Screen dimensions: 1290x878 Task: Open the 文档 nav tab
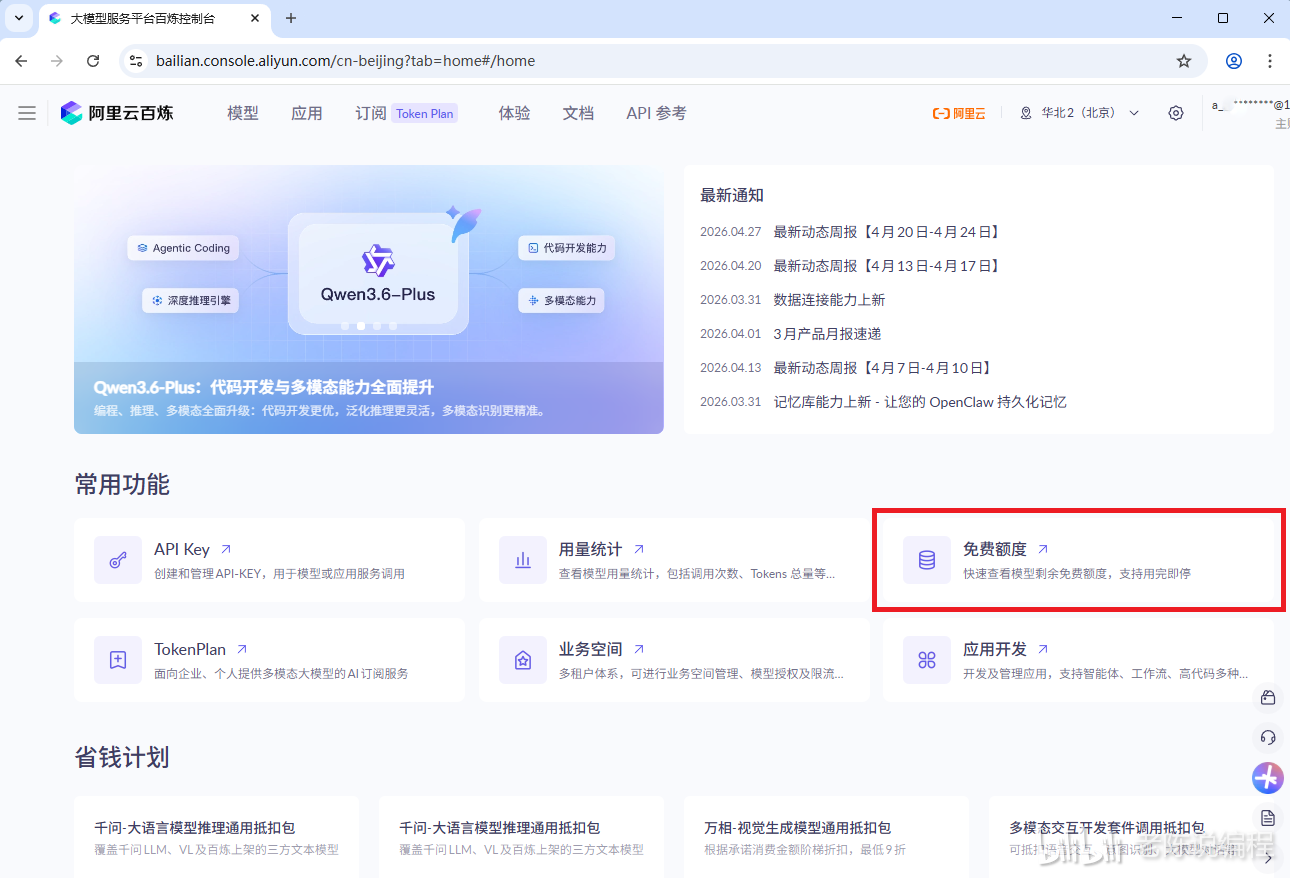click(579, 113)
